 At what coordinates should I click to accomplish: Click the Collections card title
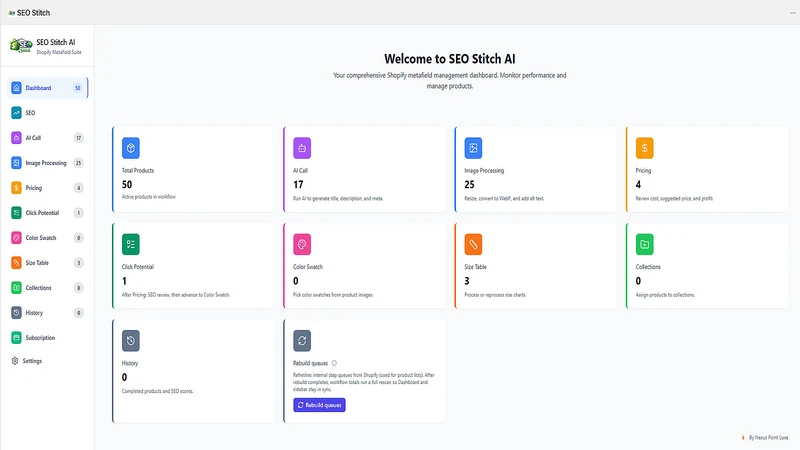coord(648,267)
